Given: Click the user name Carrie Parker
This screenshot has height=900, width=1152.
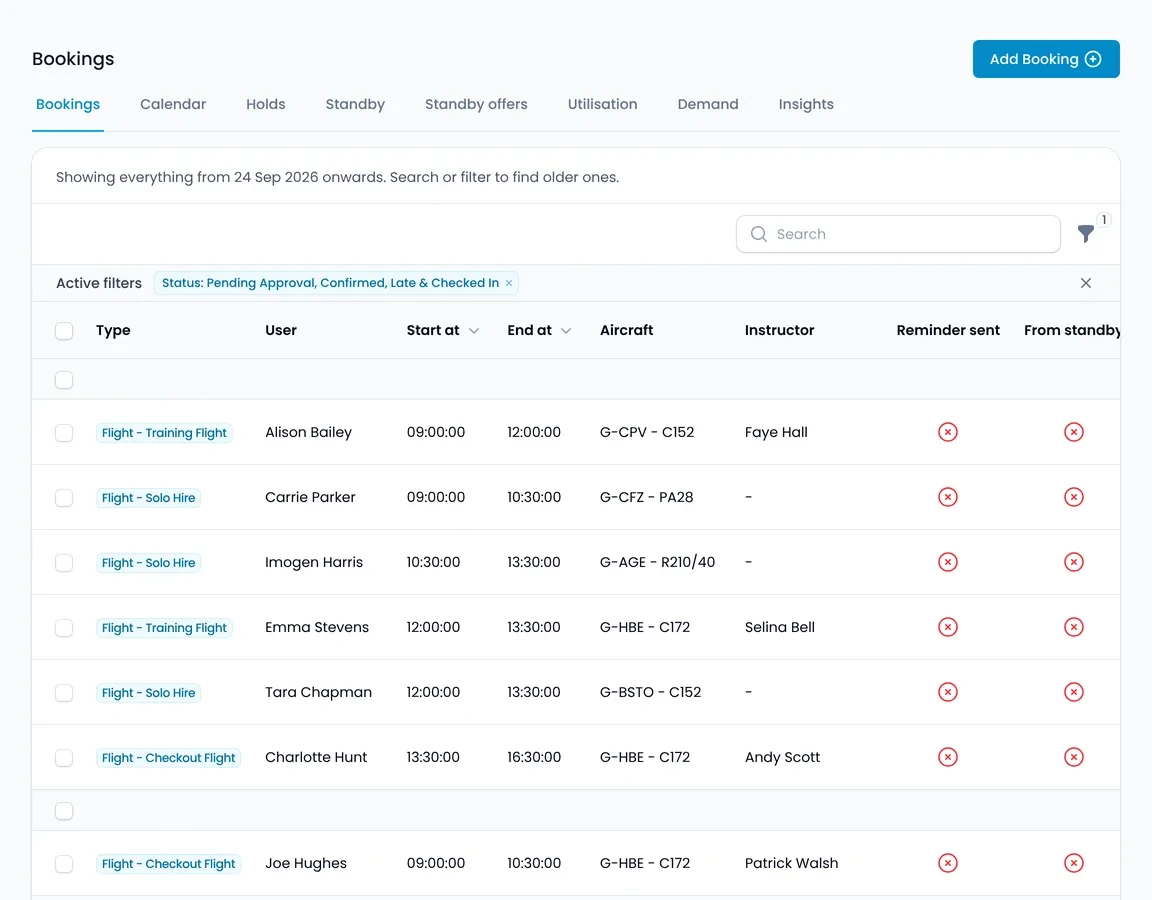Looking at the screenshot, I should (x=310, y=497).
